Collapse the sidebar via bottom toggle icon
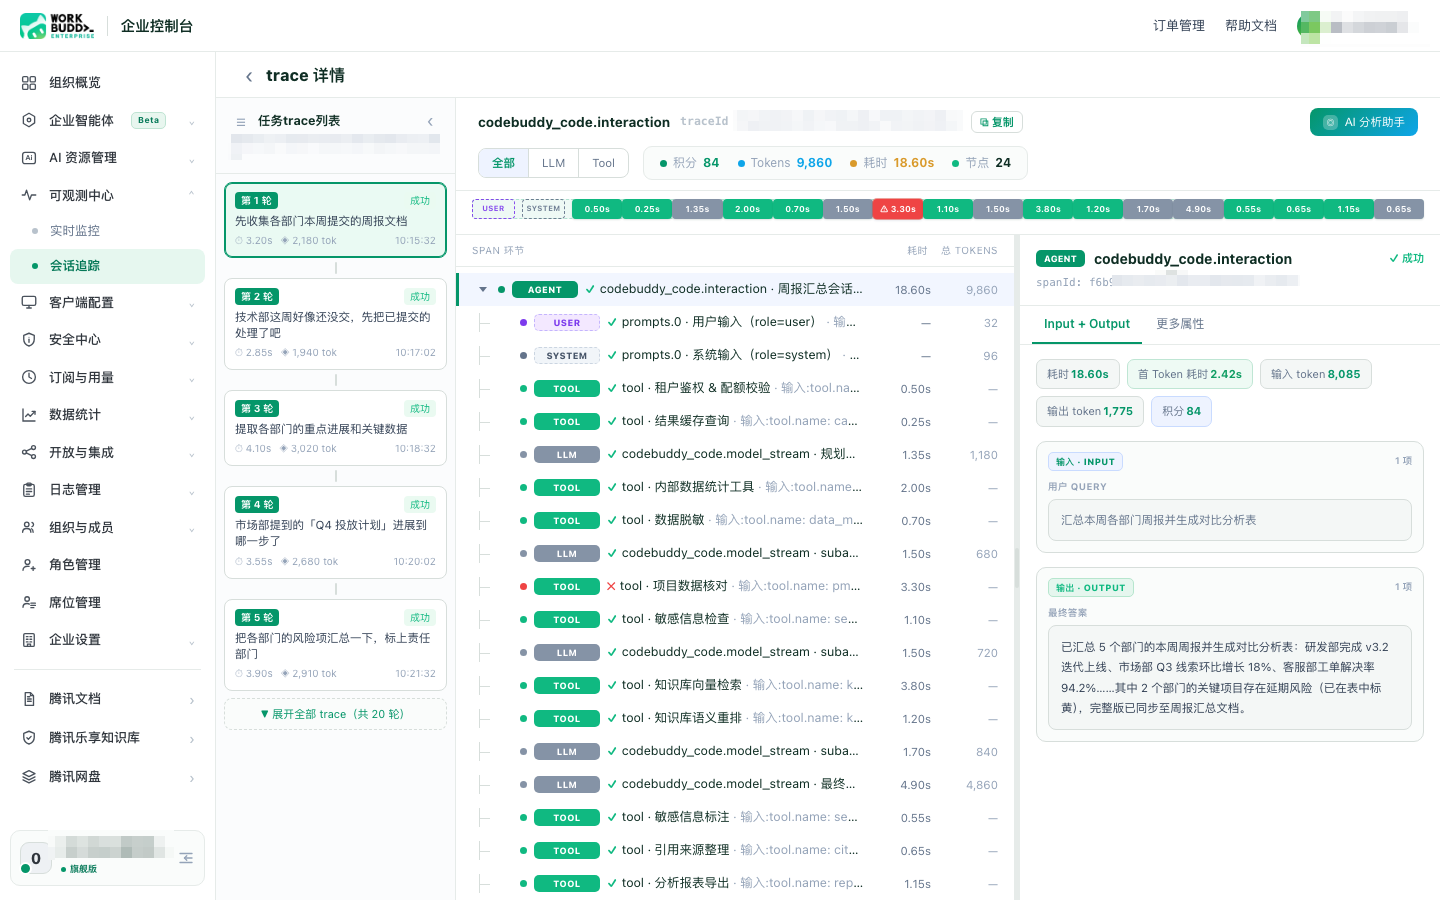The height and width of the screenshot is (900, 1440). [186, 858]
